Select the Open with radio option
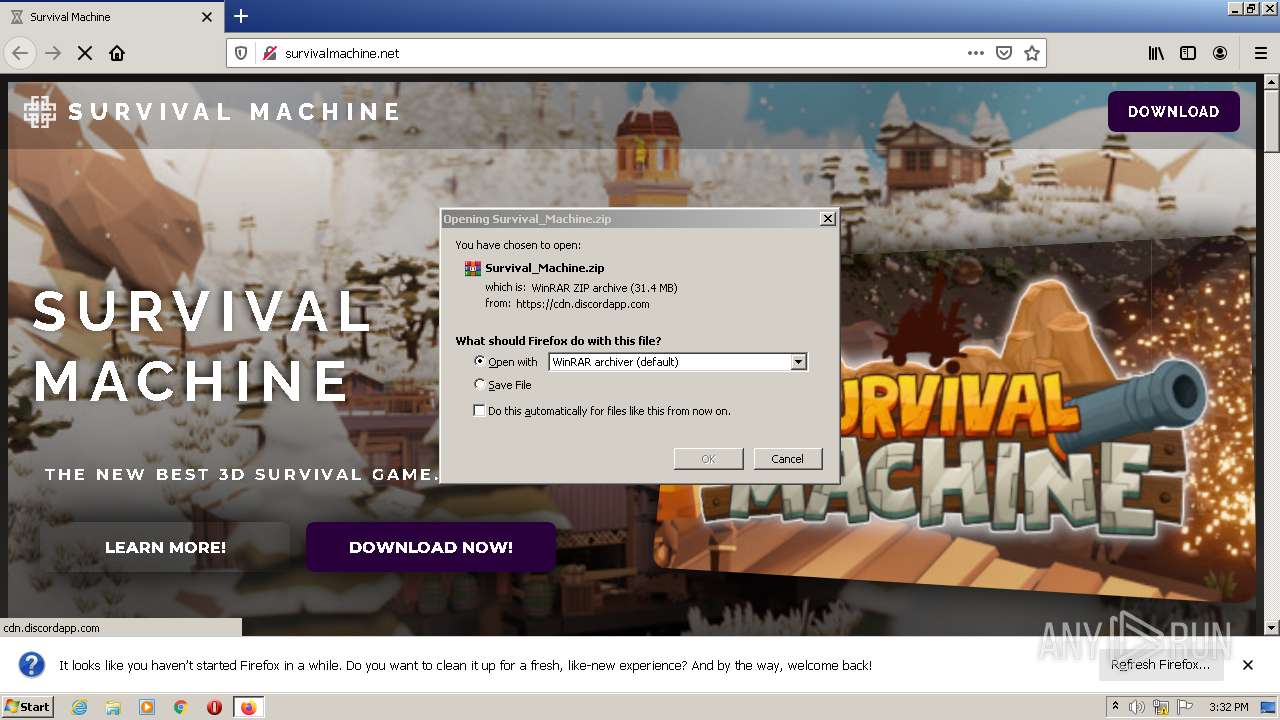The width and height of the screenshot is (1280, 720). 480,362
